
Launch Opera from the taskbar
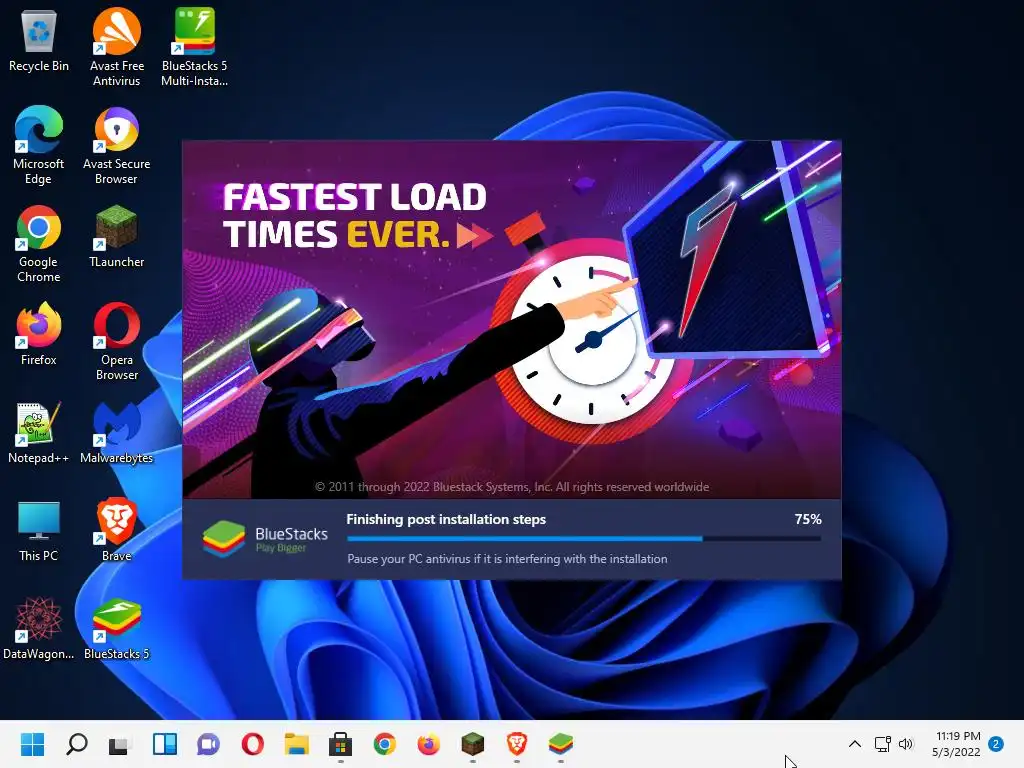point(253,744)
